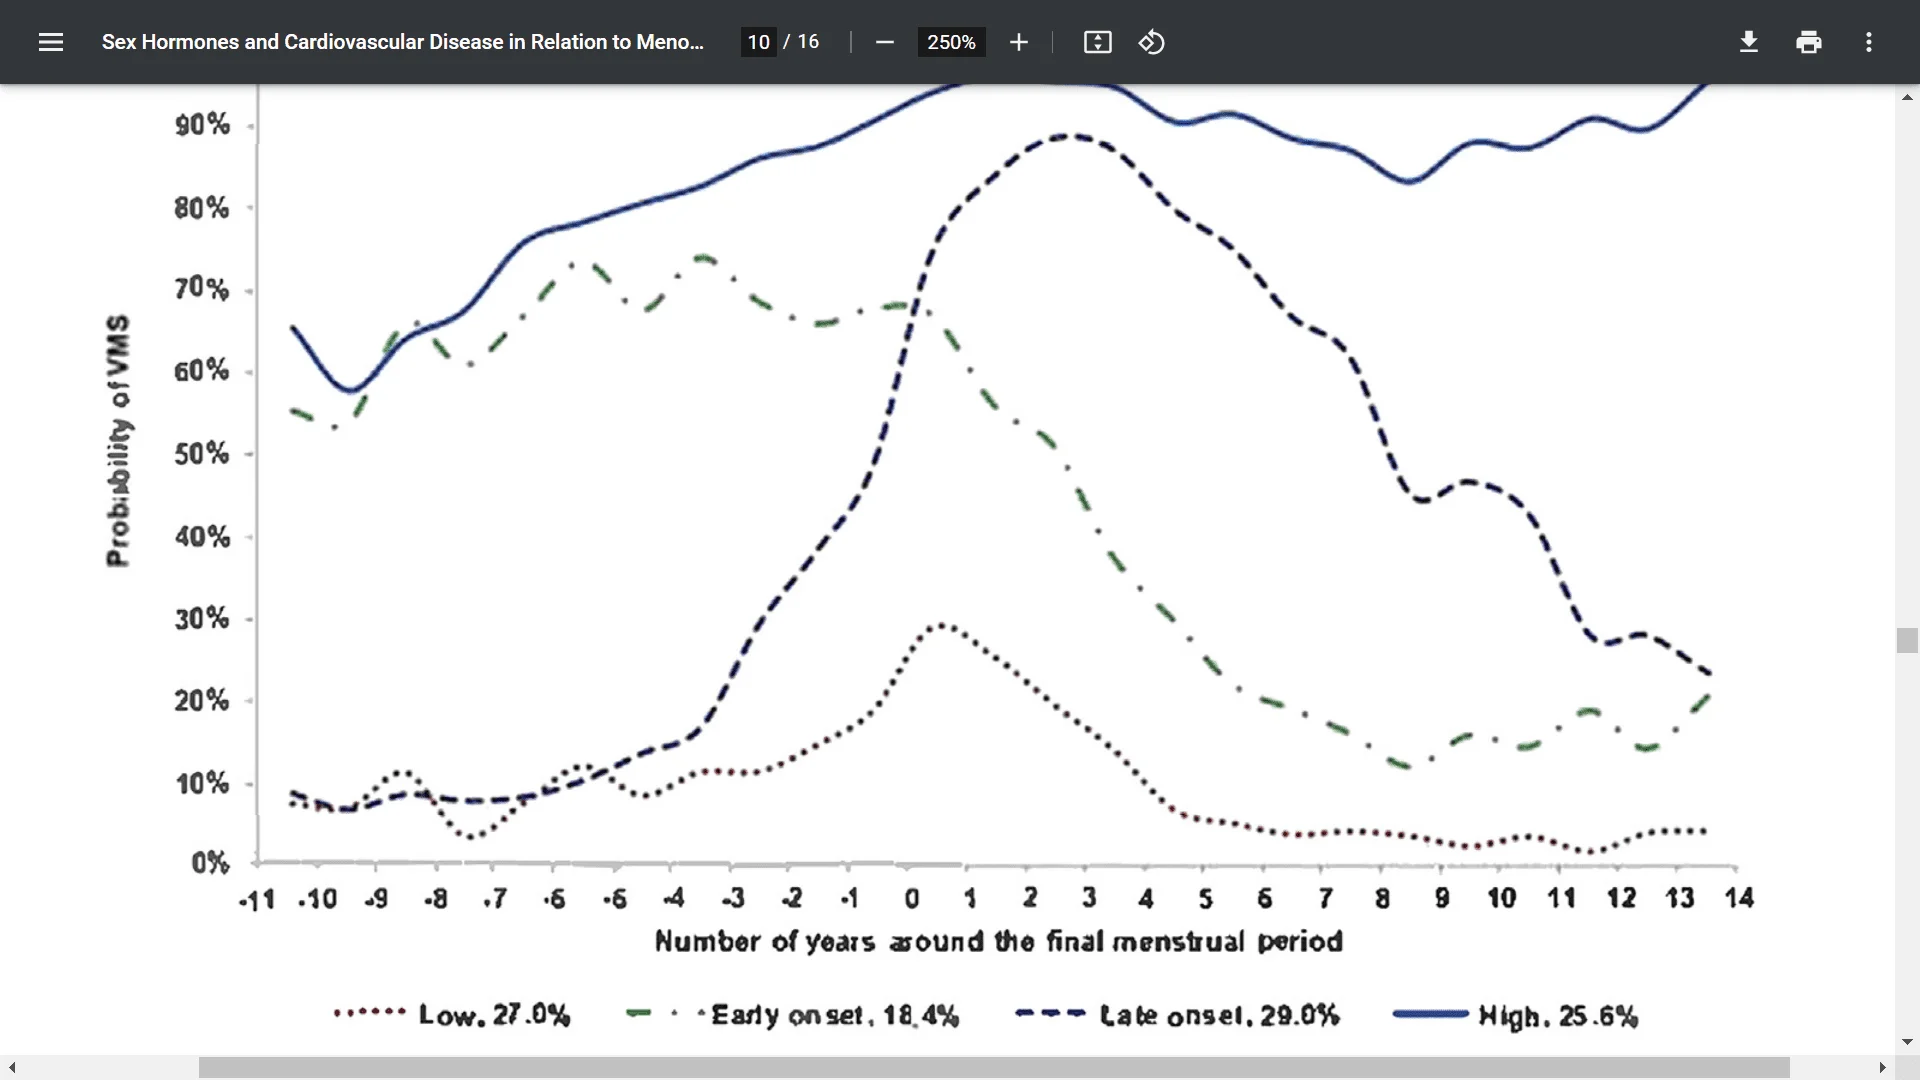Screen dimensions: 1920x1080
Task: Click the 20% y-axis tick label
Action: tap(202, 701)
